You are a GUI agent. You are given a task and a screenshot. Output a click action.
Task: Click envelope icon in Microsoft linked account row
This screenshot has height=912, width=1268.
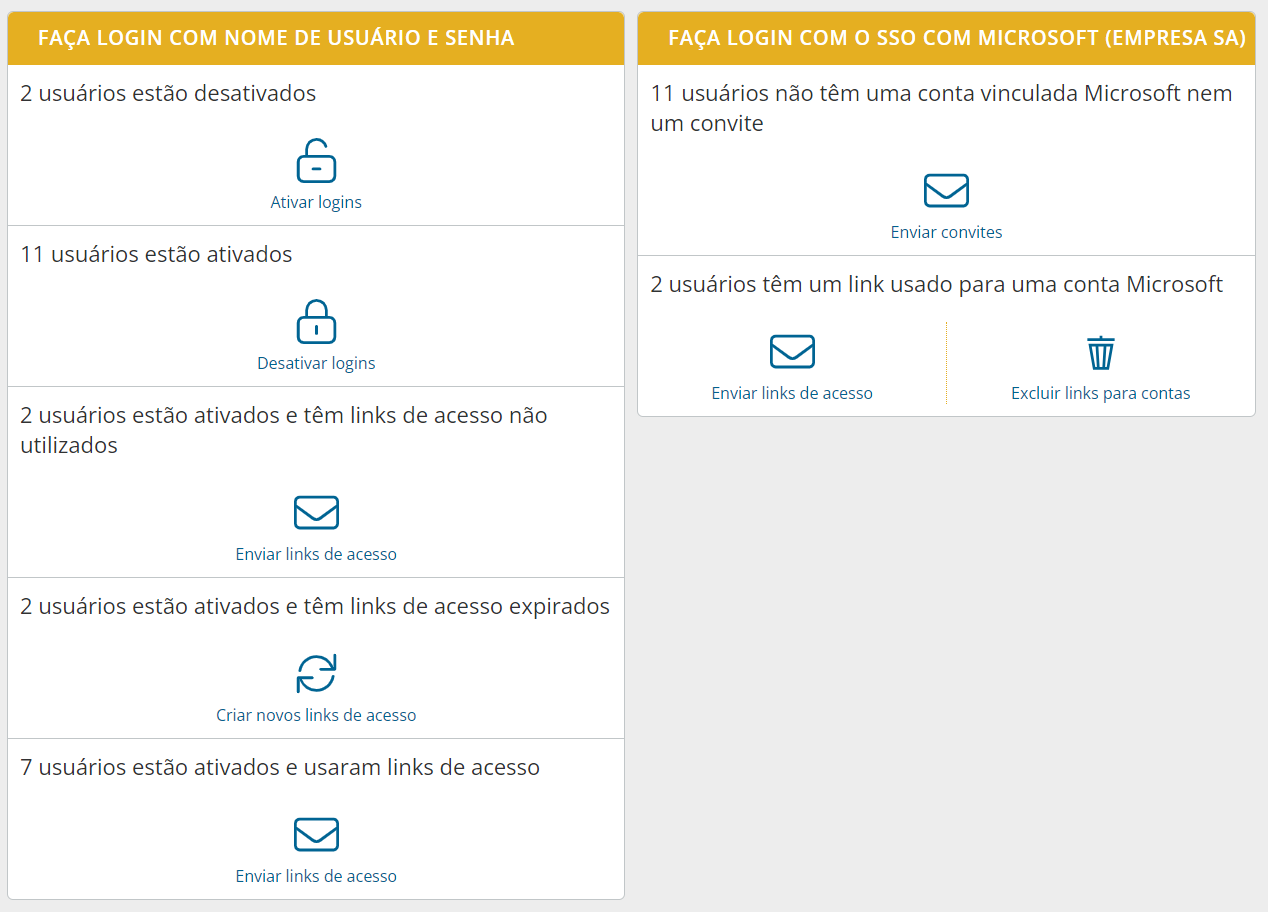point(792,352)
